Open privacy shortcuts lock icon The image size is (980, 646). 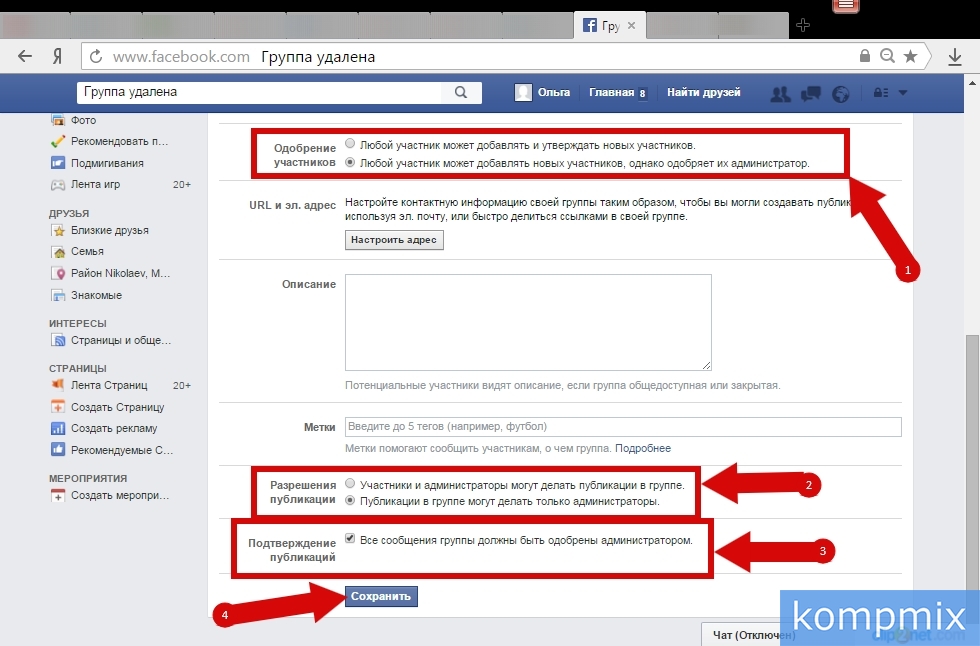[880, 93]
